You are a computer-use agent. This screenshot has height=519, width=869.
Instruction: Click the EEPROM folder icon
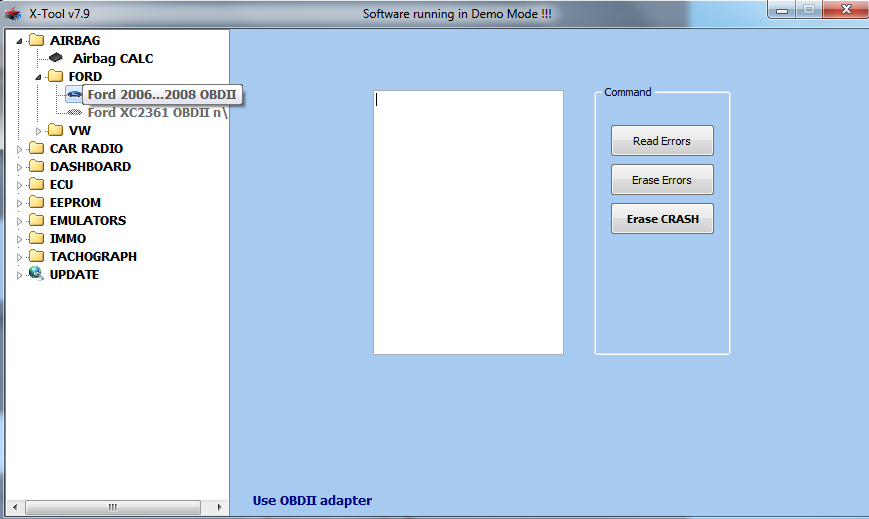(36, 202)
